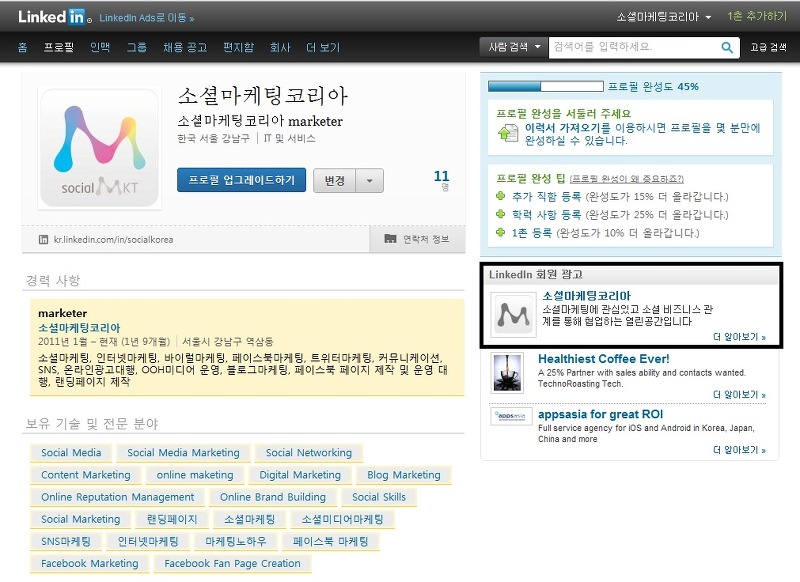The image size is (800, 582).
Task: Click the 이력서 가져오기 link
Action: (x=567, y=128)
